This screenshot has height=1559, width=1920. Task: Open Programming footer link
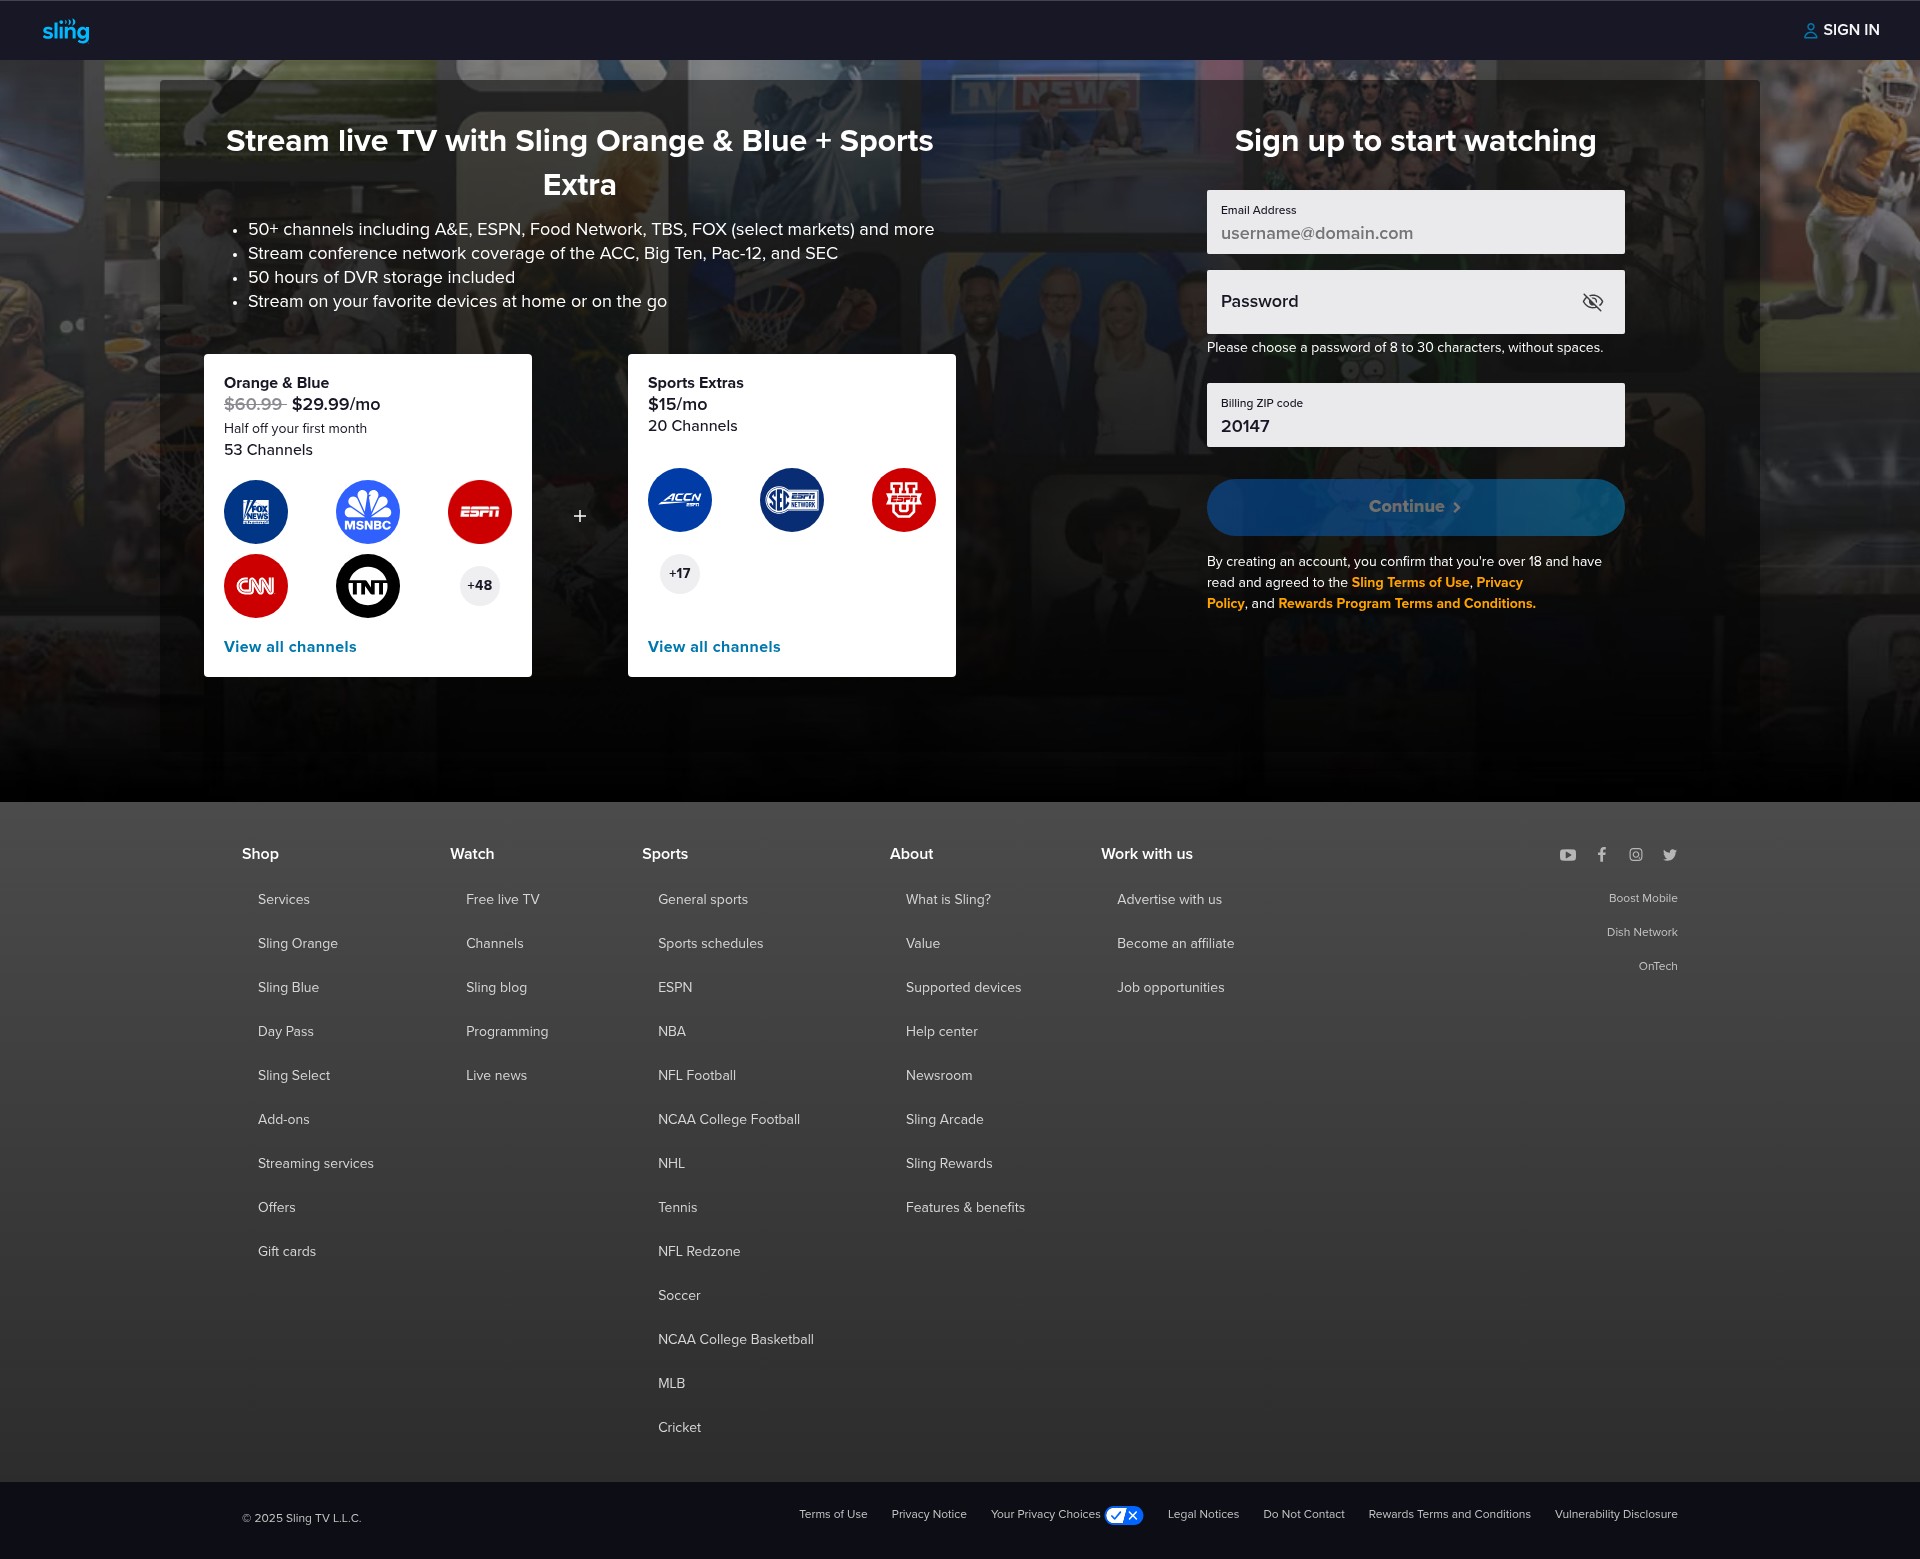[507, 1031]
